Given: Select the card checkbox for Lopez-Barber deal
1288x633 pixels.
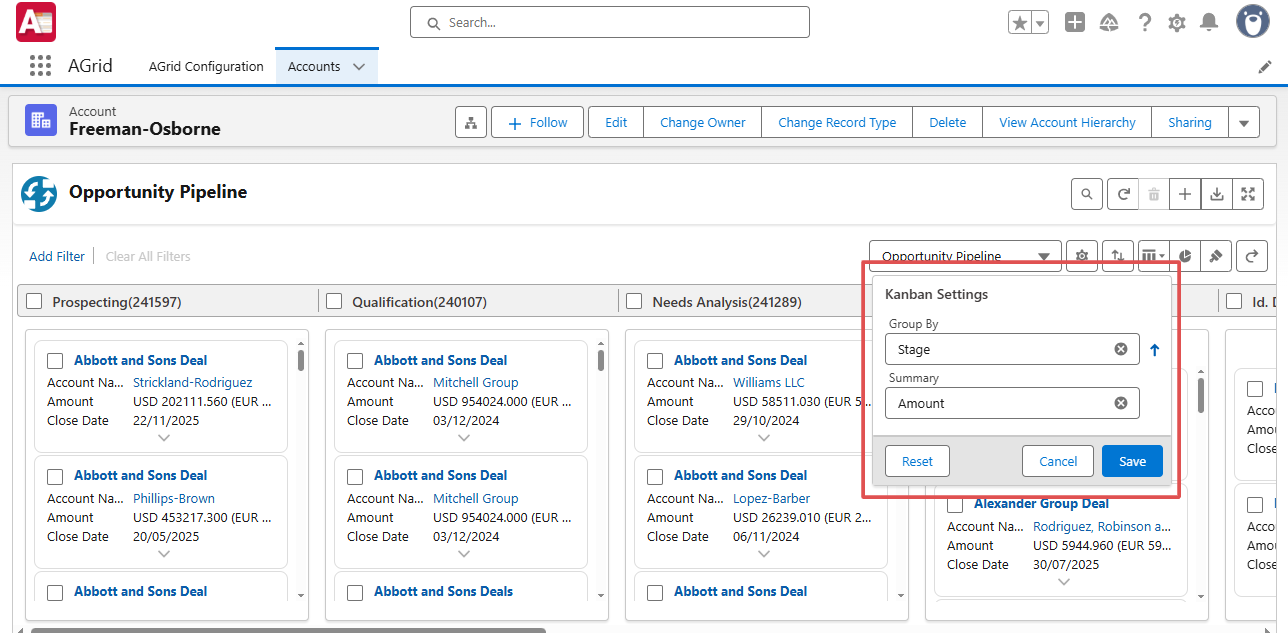Looking at the screenshot, I should coord(655,476).
